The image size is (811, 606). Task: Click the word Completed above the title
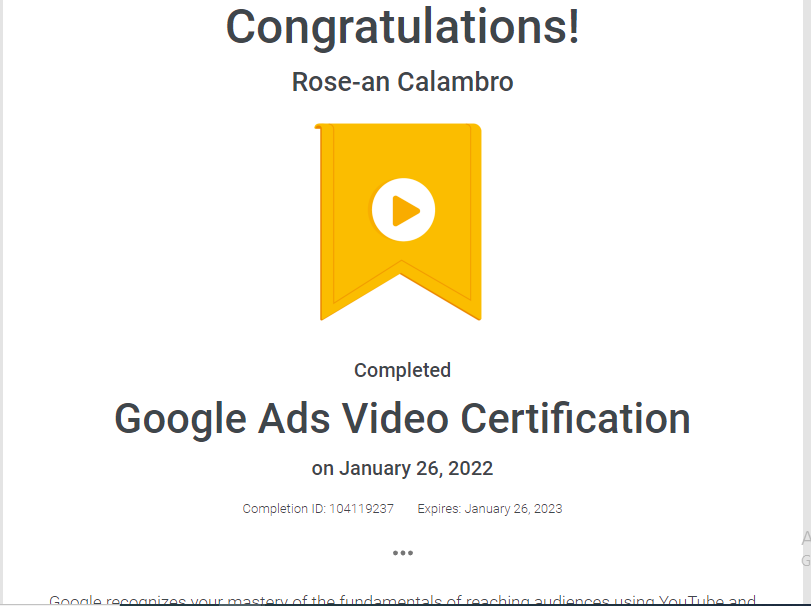pos(402,370)
